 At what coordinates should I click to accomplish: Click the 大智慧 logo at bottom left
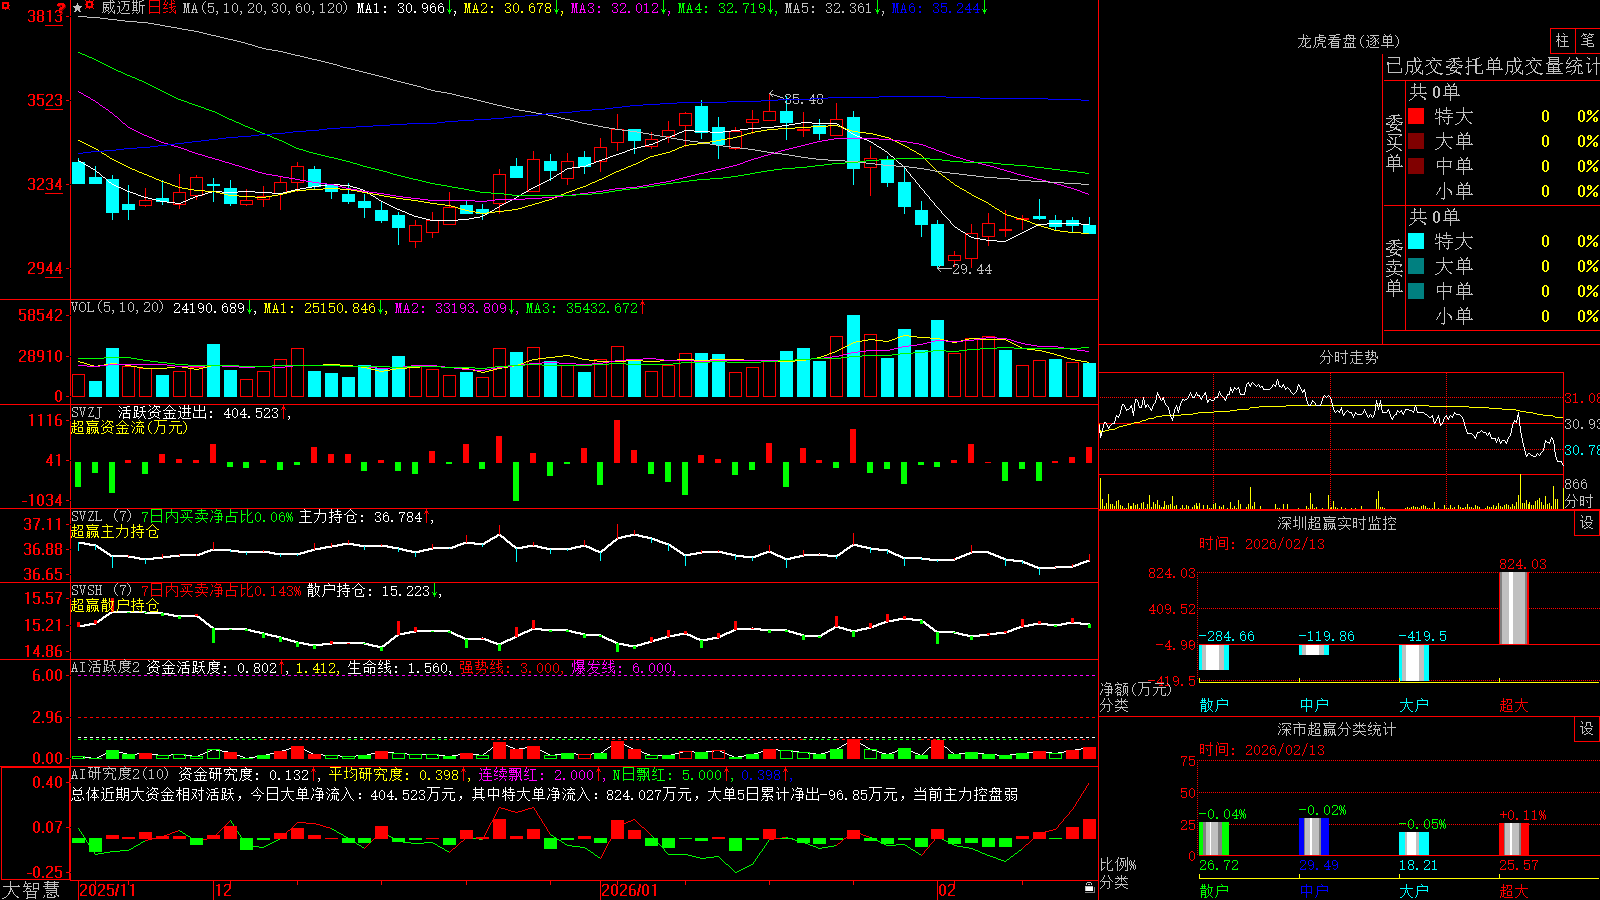pyautogui.click(x=31, y=890)
